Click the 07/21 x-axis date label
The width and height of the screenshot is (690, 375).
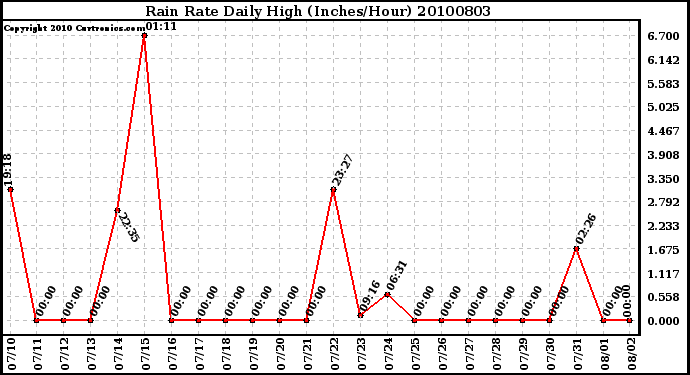[308, 354]
